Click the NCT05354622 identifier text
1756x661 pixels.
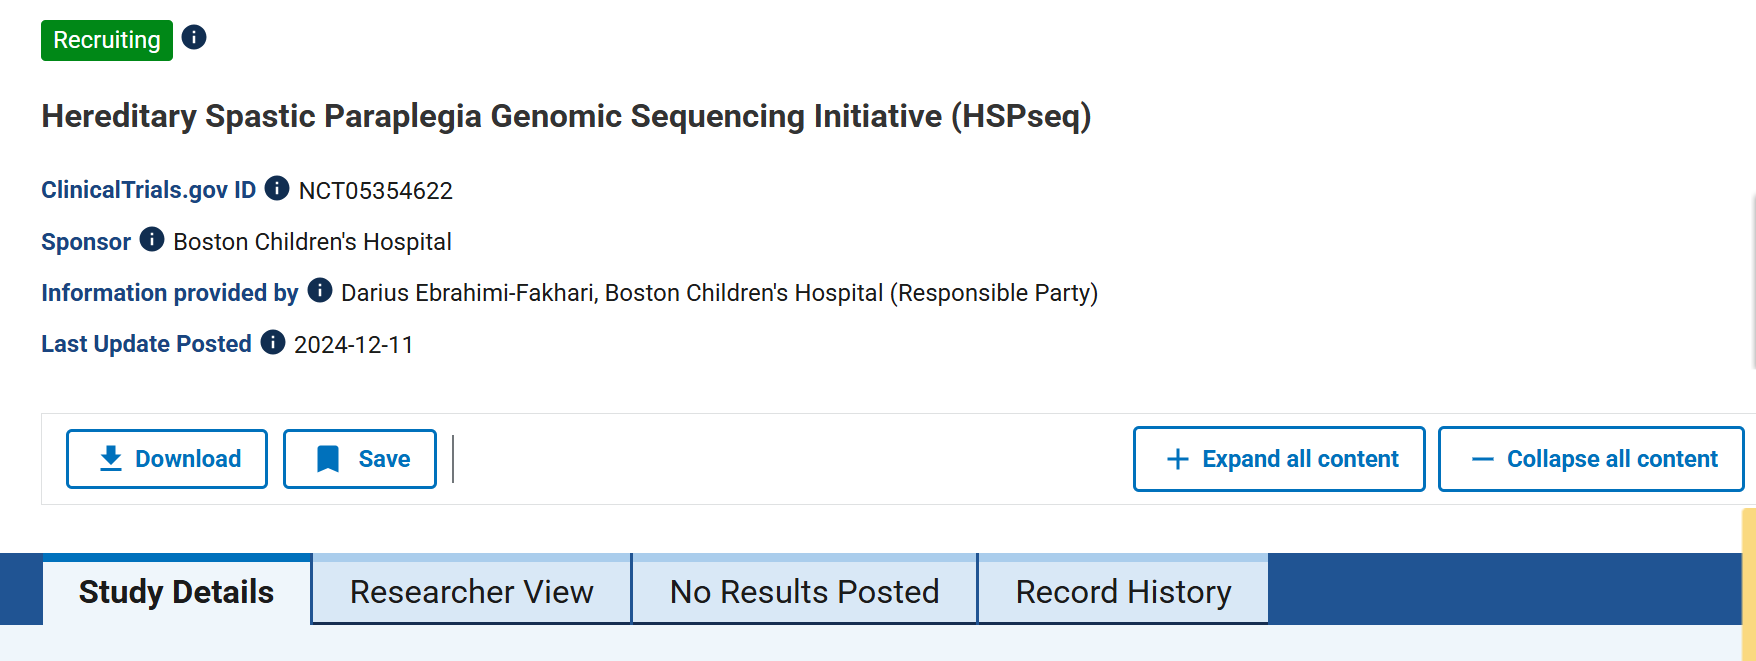click(375, 191)
